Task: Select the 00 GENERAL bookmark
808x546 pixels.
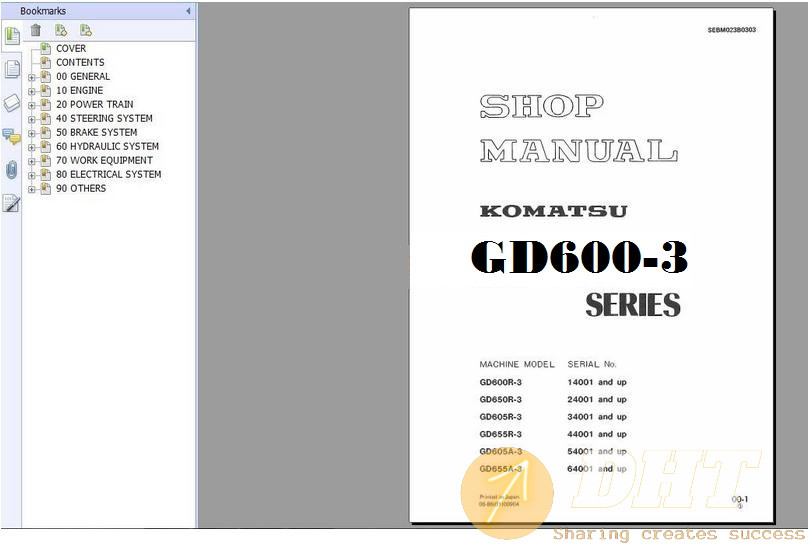Action: (83, 76)
